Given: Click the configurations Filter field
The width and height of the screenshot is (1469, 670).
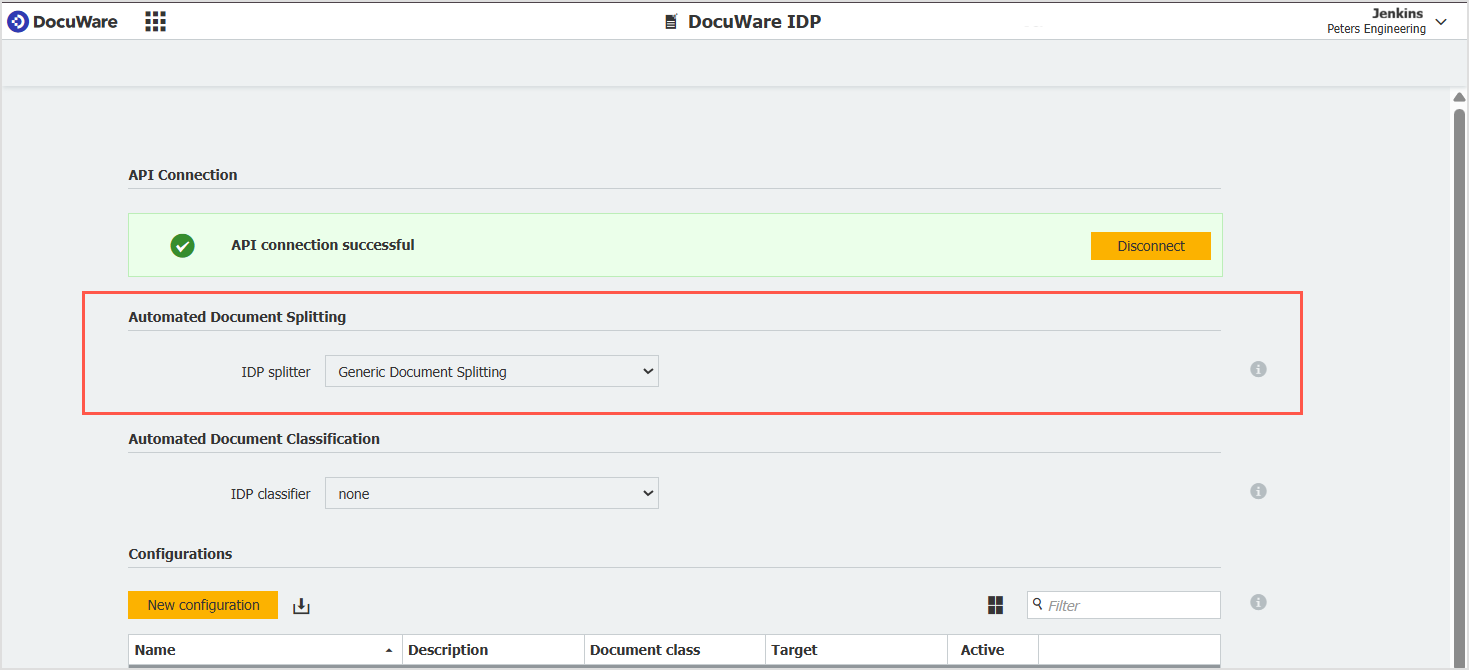Looking at the screenshot, I should coord(1130,605).
